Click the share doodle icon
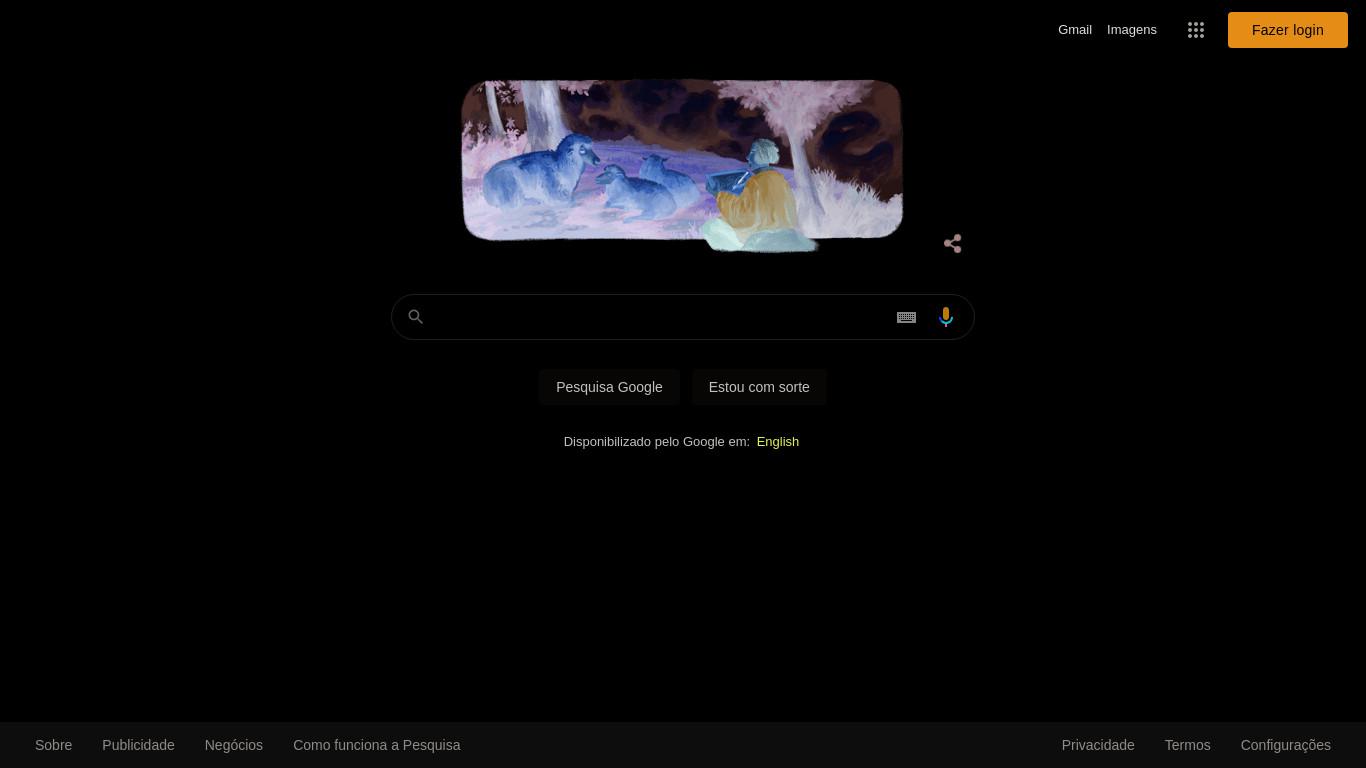 [x=953, y=244]
